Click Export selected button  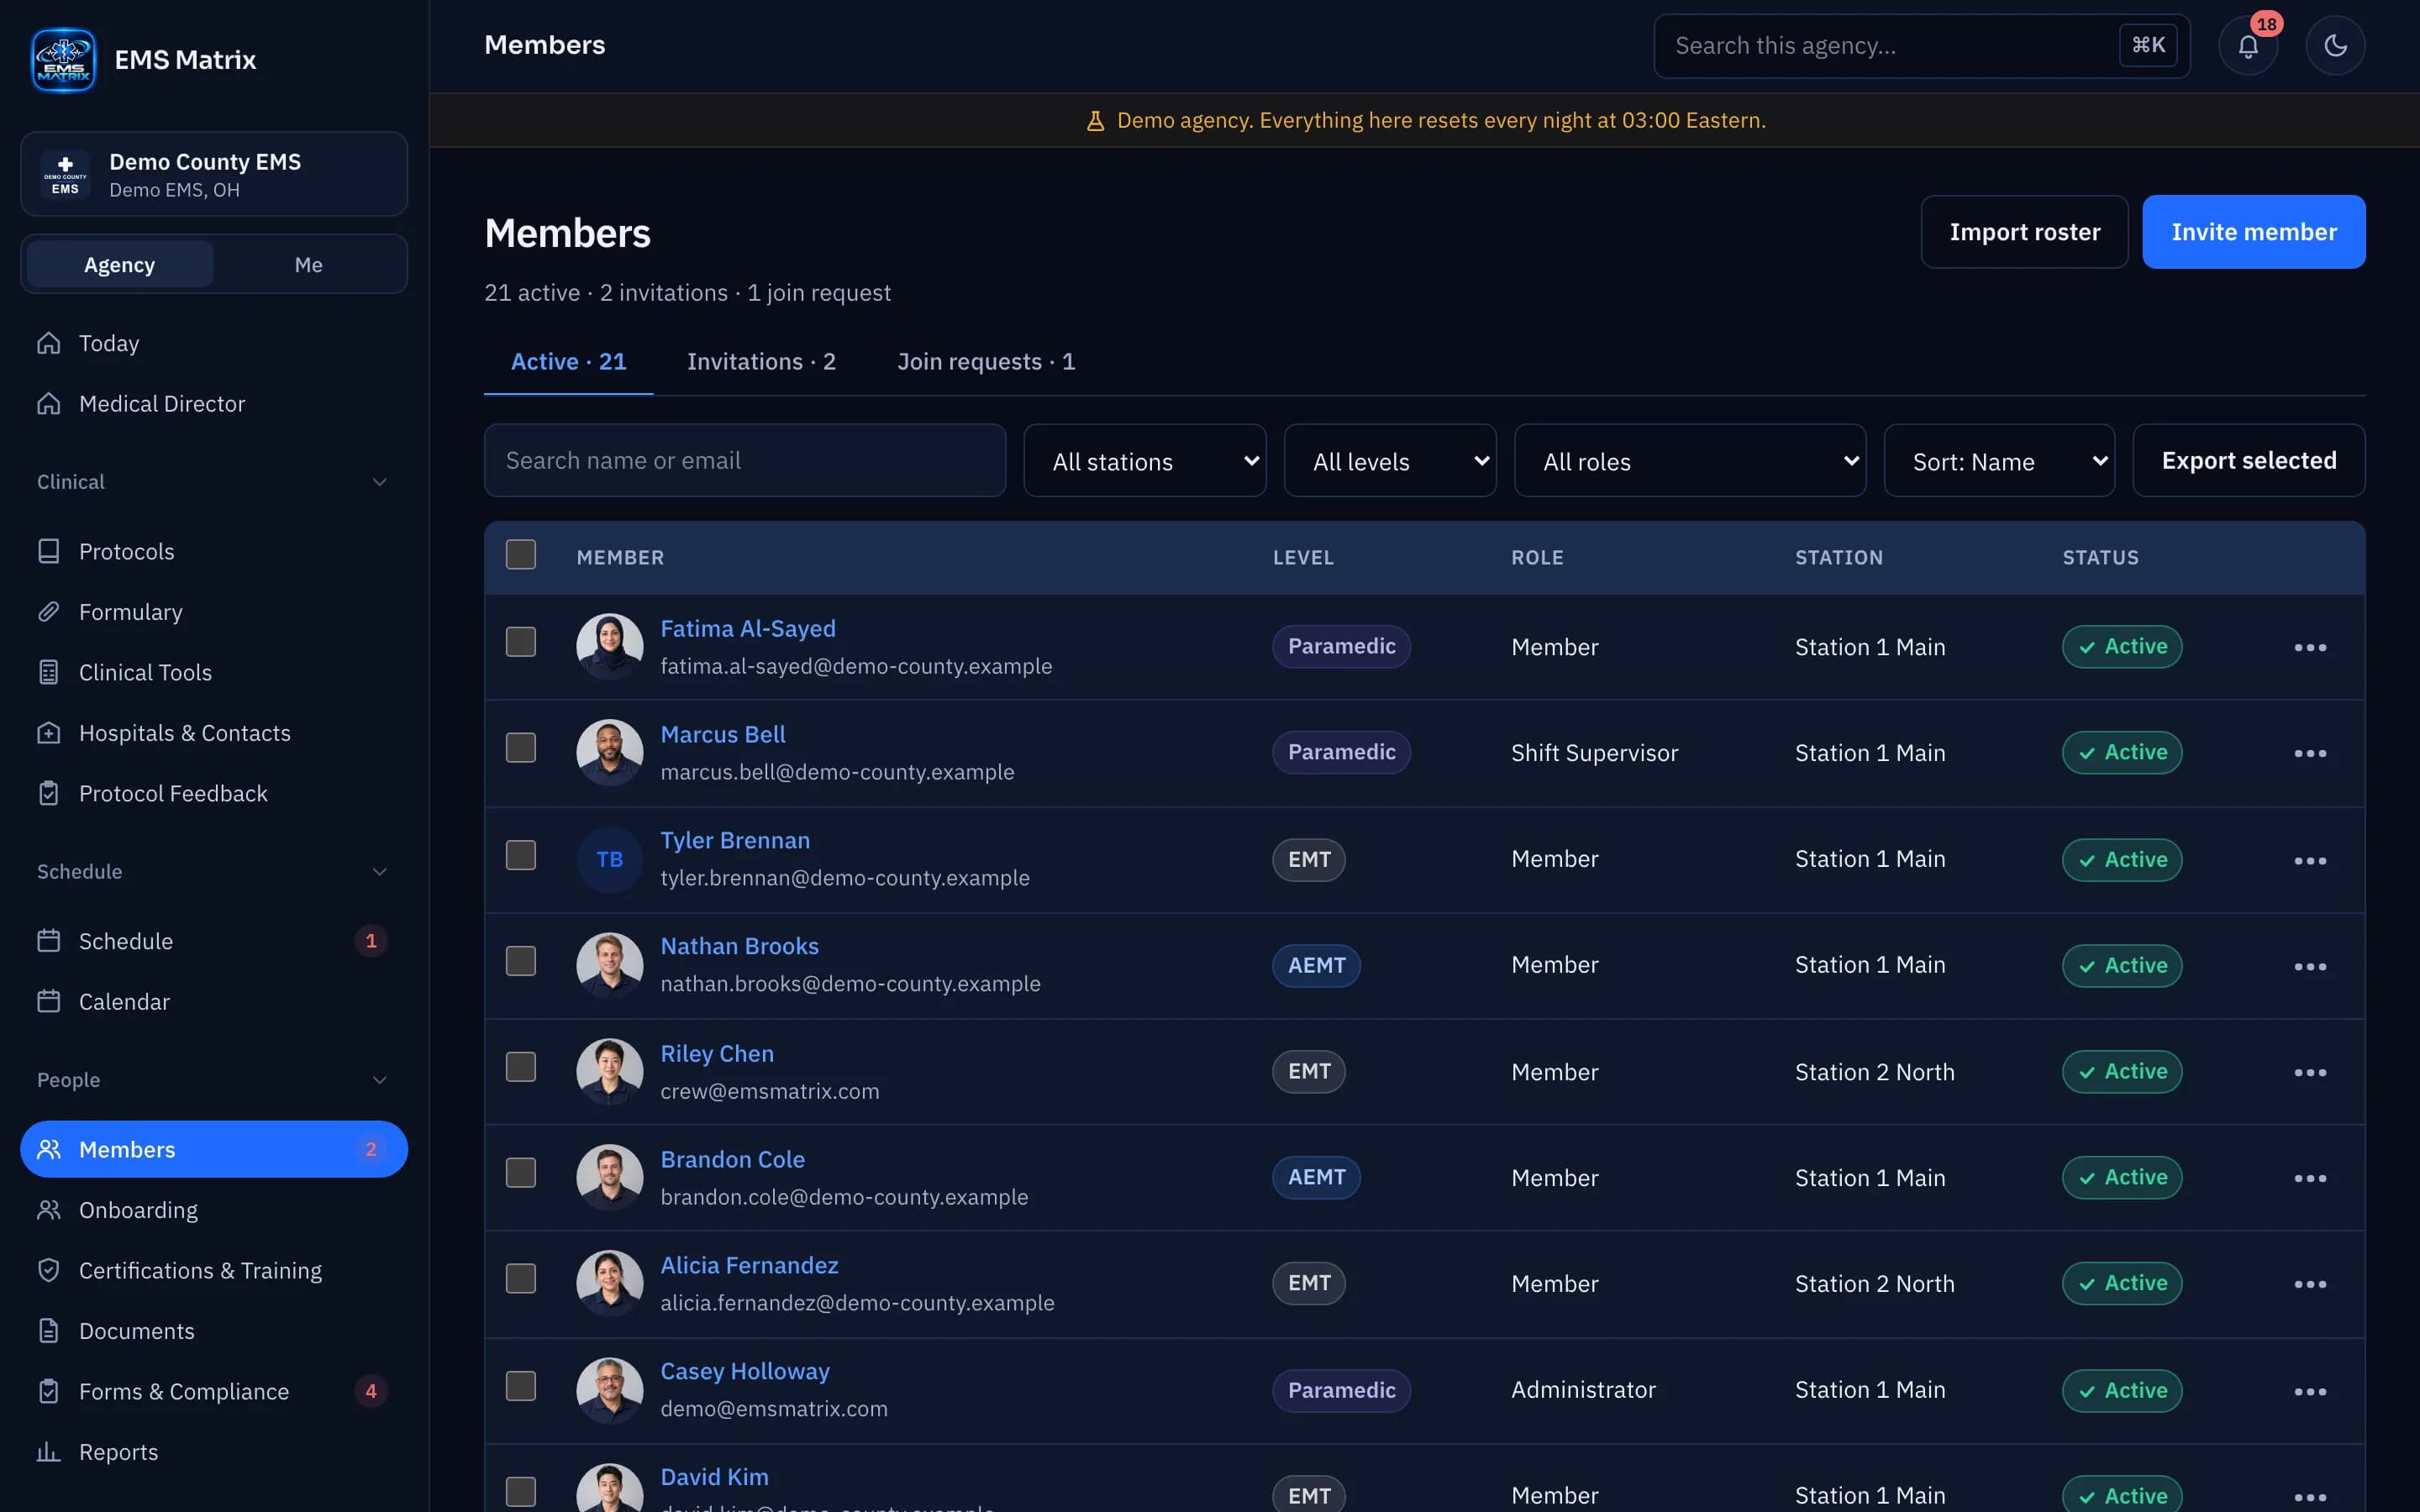2248,461
